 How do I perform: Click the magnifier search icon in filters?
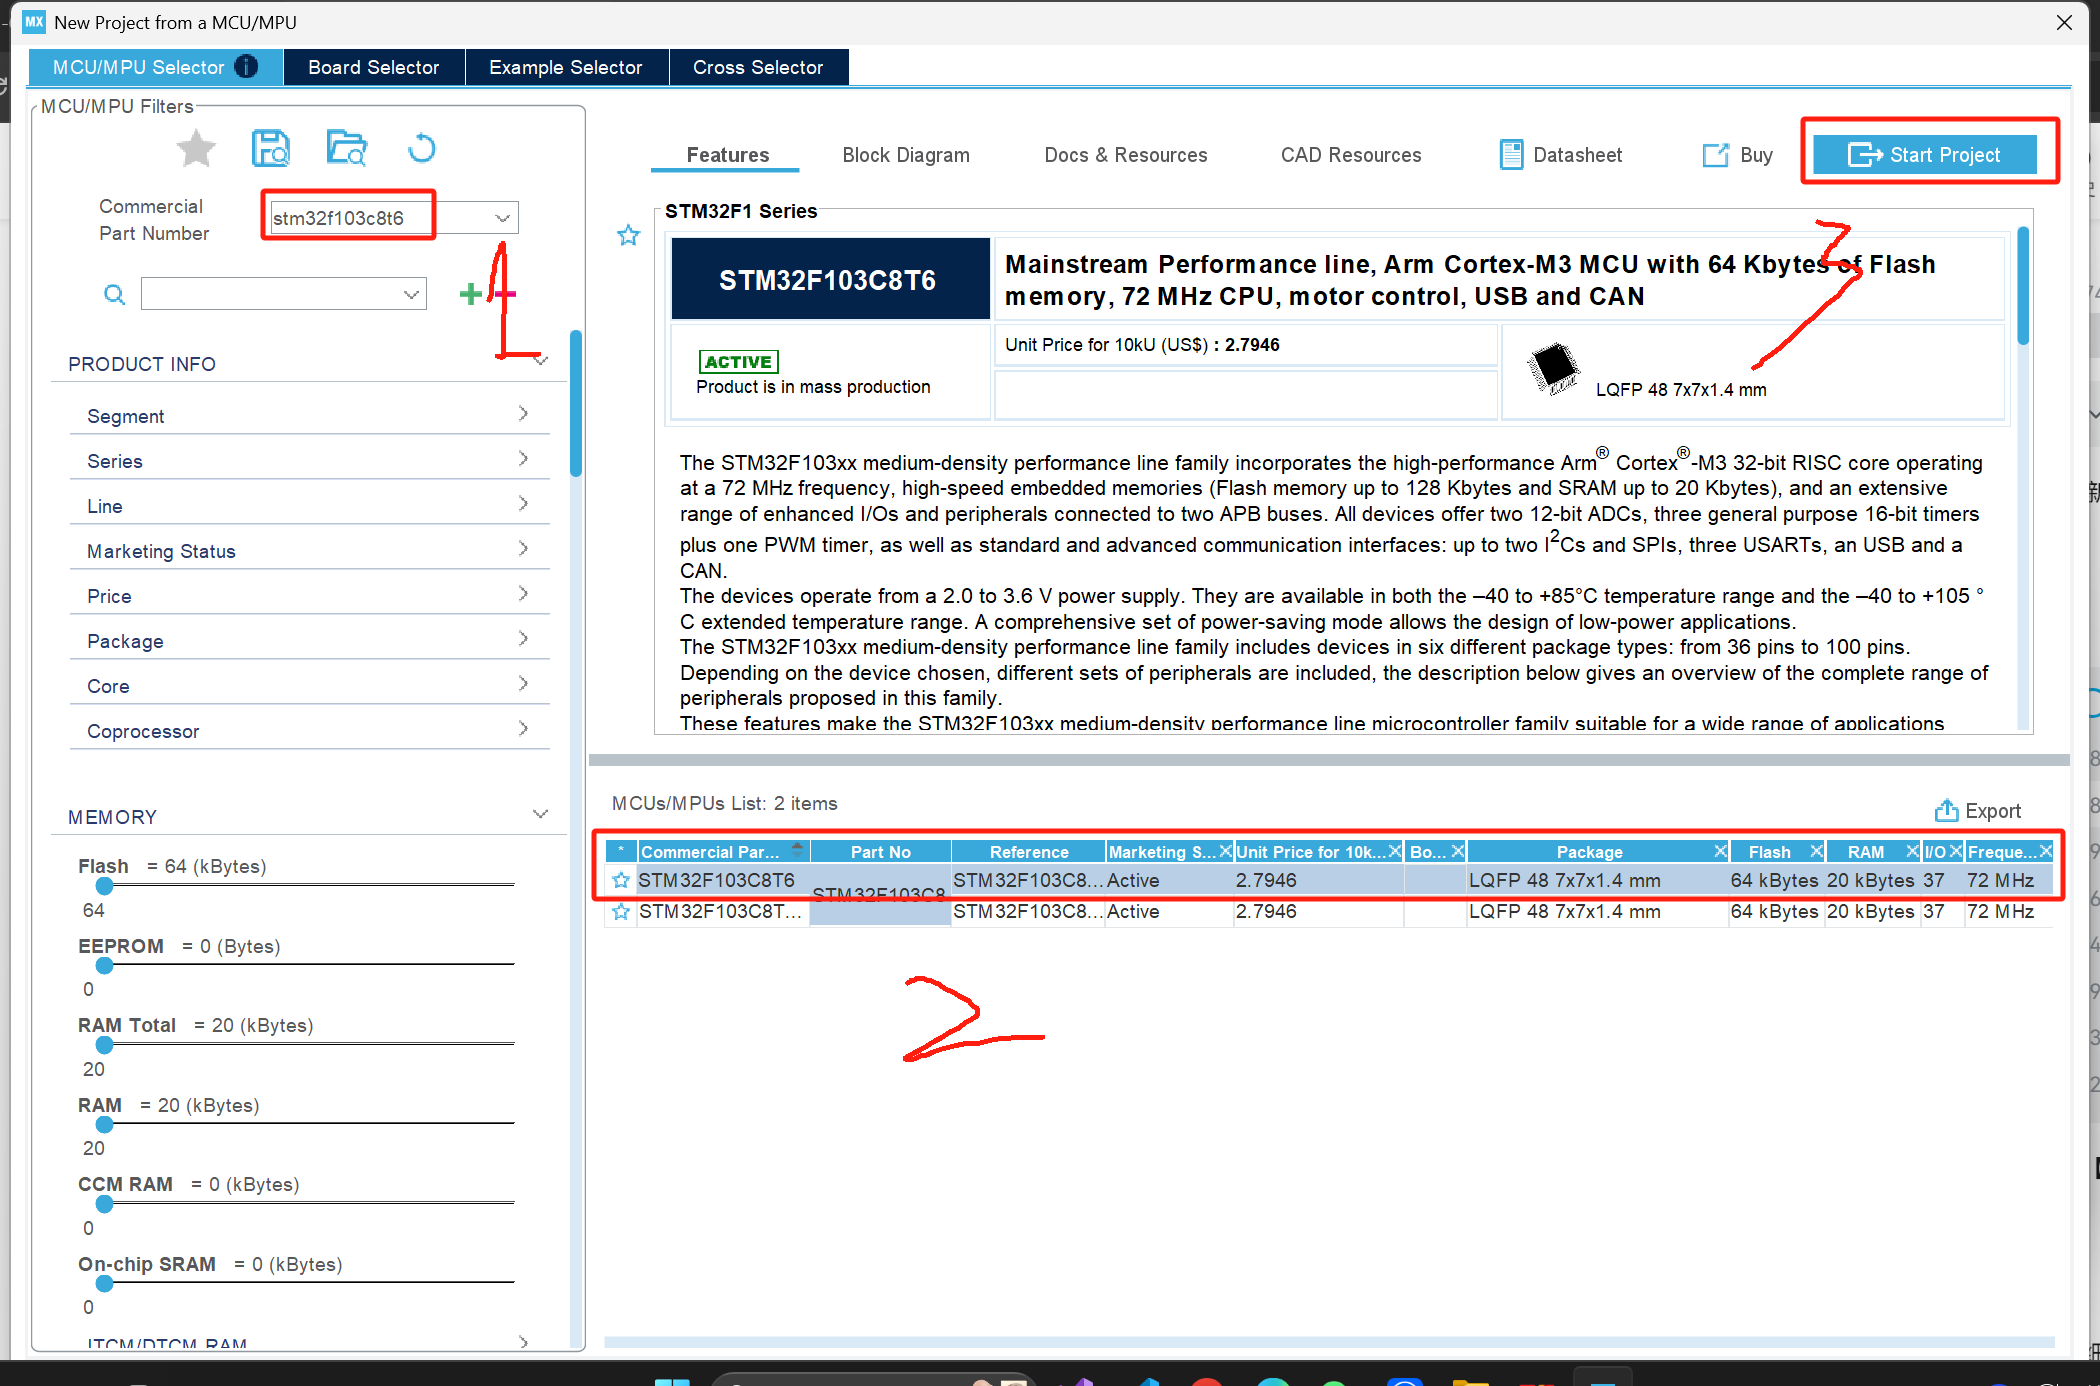point(115,294)
